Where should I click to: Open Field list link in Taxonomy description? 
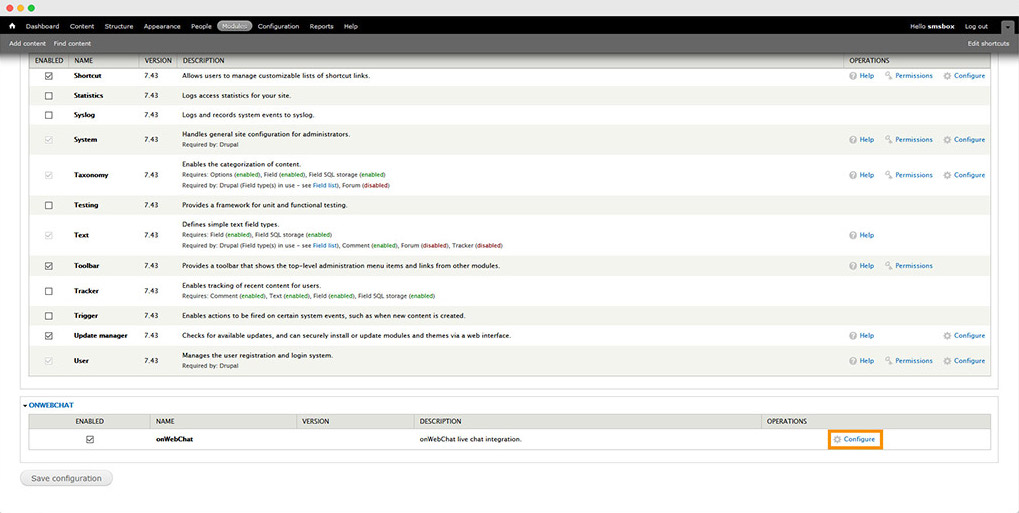pos(325,185)
